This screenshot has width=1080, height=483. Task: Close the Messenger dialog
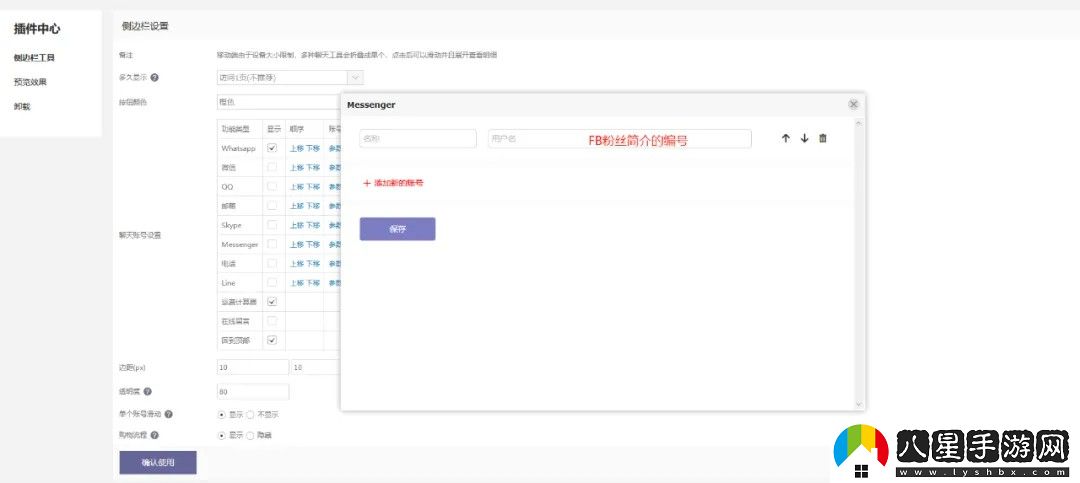853,104
